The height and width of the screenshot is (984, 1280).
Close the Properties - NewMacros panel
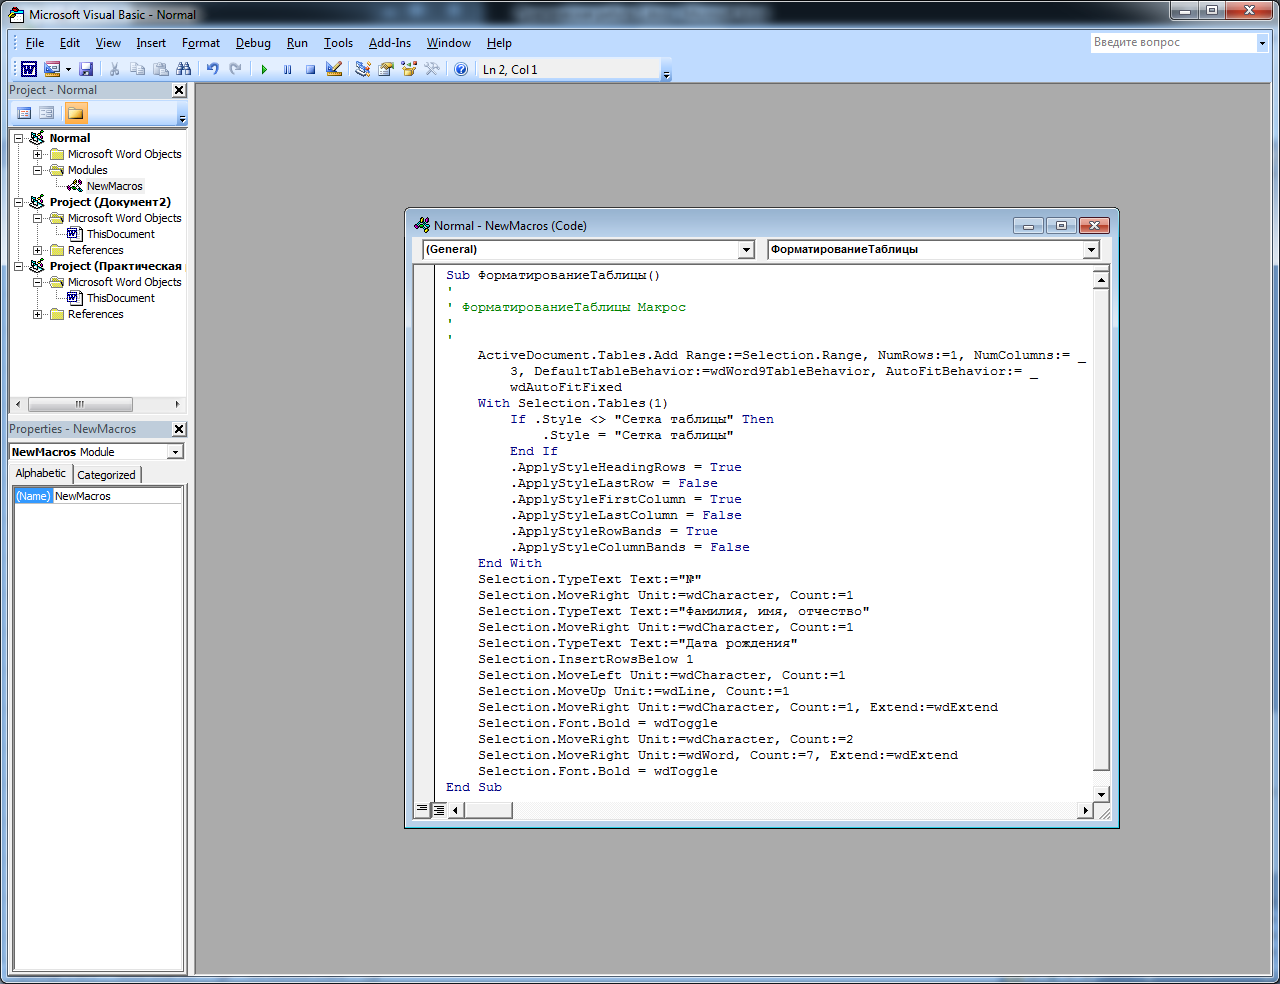coord(179,429)
